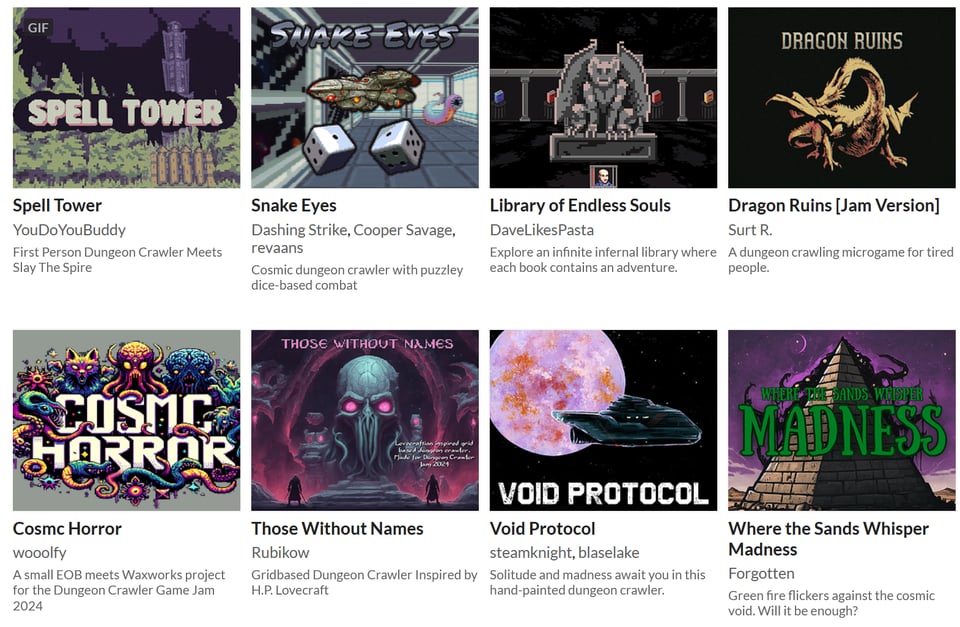Visit Surt R.'s author page
This screenshot has height=627, width=960.
click(750, 230)
